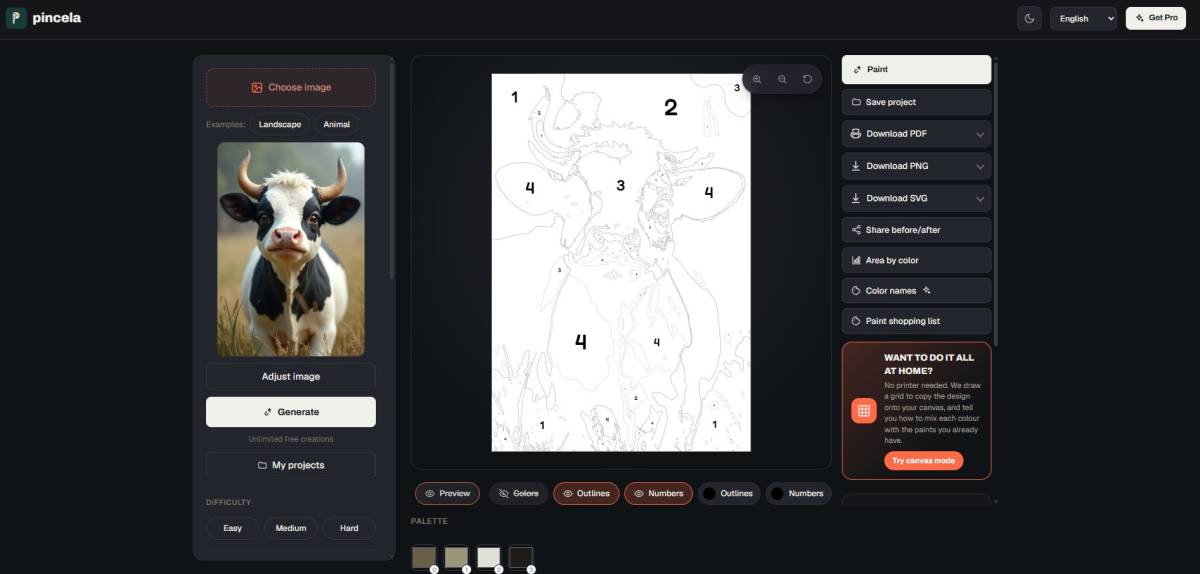Open My projects
1200x574 pixels.
tap(291, 465)
